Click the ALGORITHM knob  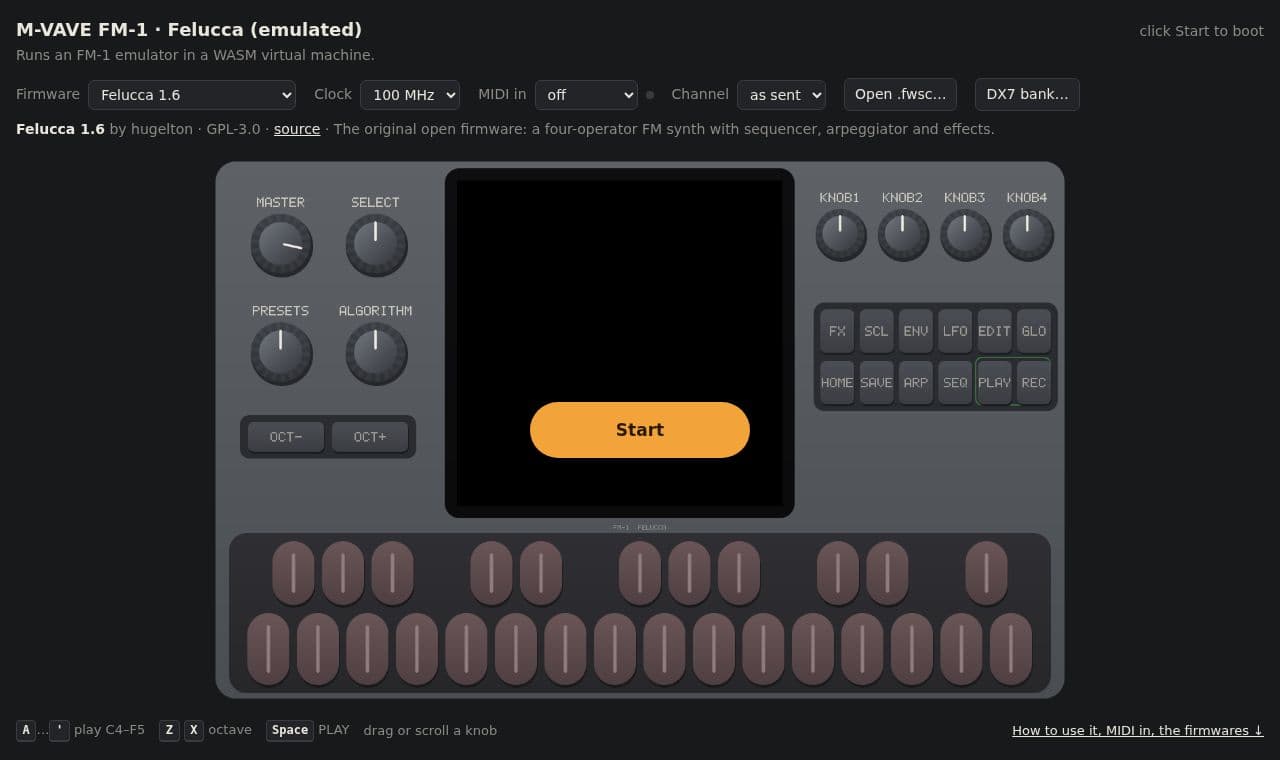coord(376,354)
